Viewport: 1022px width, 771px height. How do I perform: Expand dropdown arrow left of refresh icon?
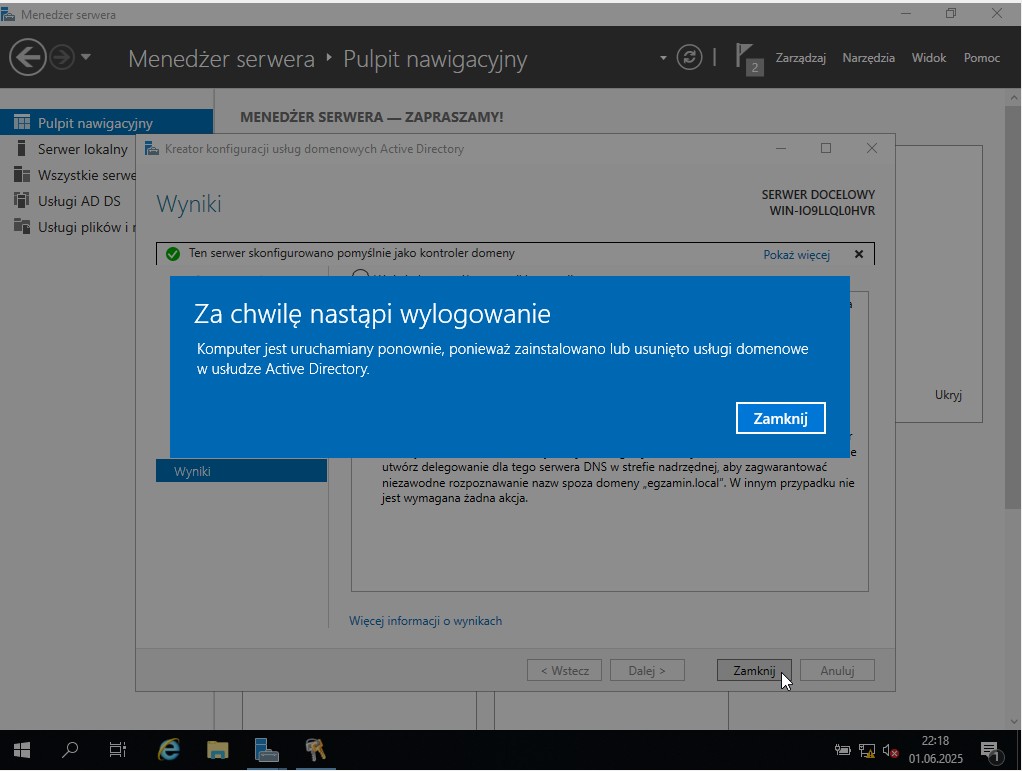pyautogui.click(x=662, y=58)
